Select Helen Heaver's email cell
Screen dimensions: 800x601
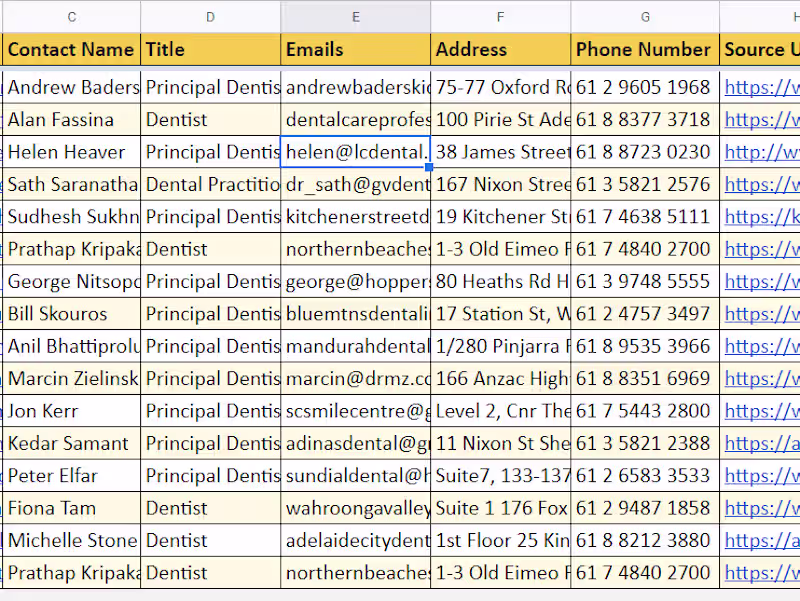355,152
